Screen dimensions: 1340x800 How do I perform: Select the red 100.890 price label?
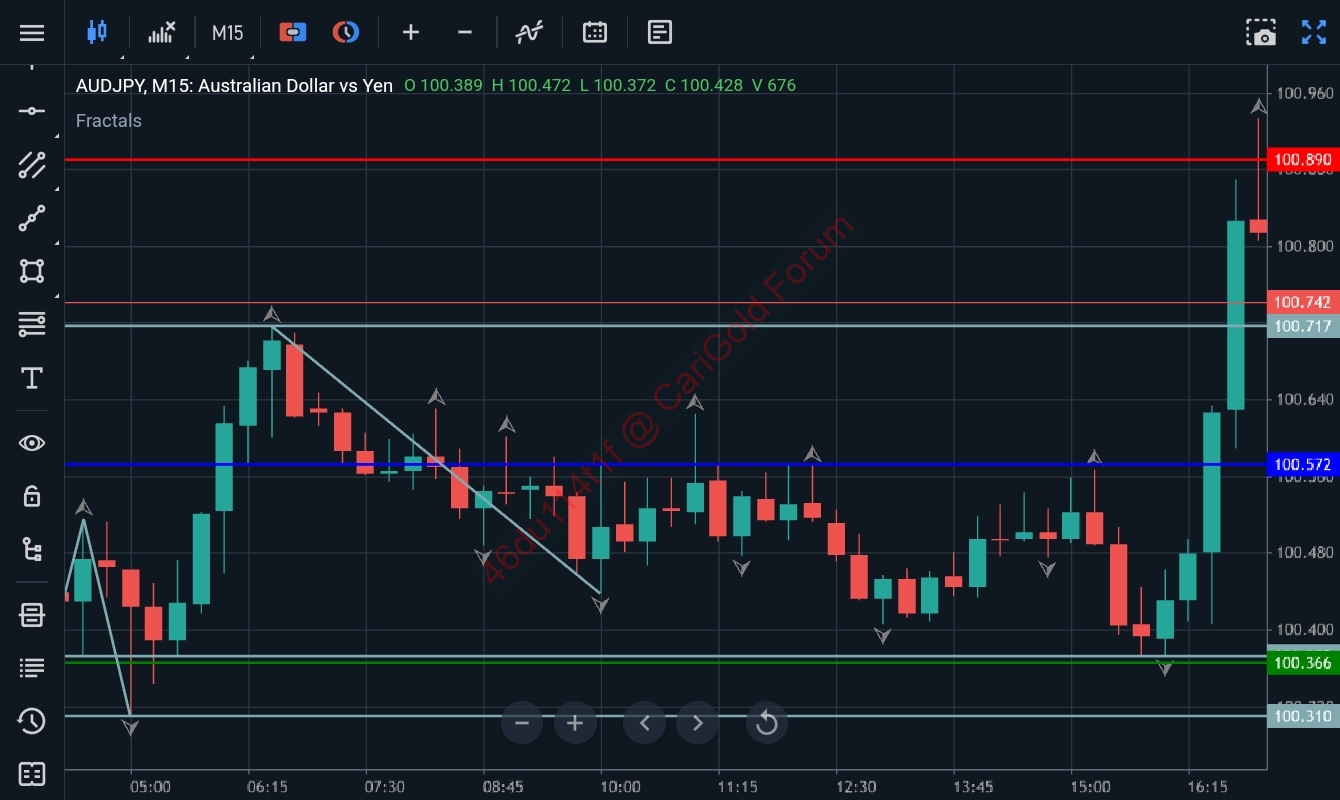click(1303, 160)
